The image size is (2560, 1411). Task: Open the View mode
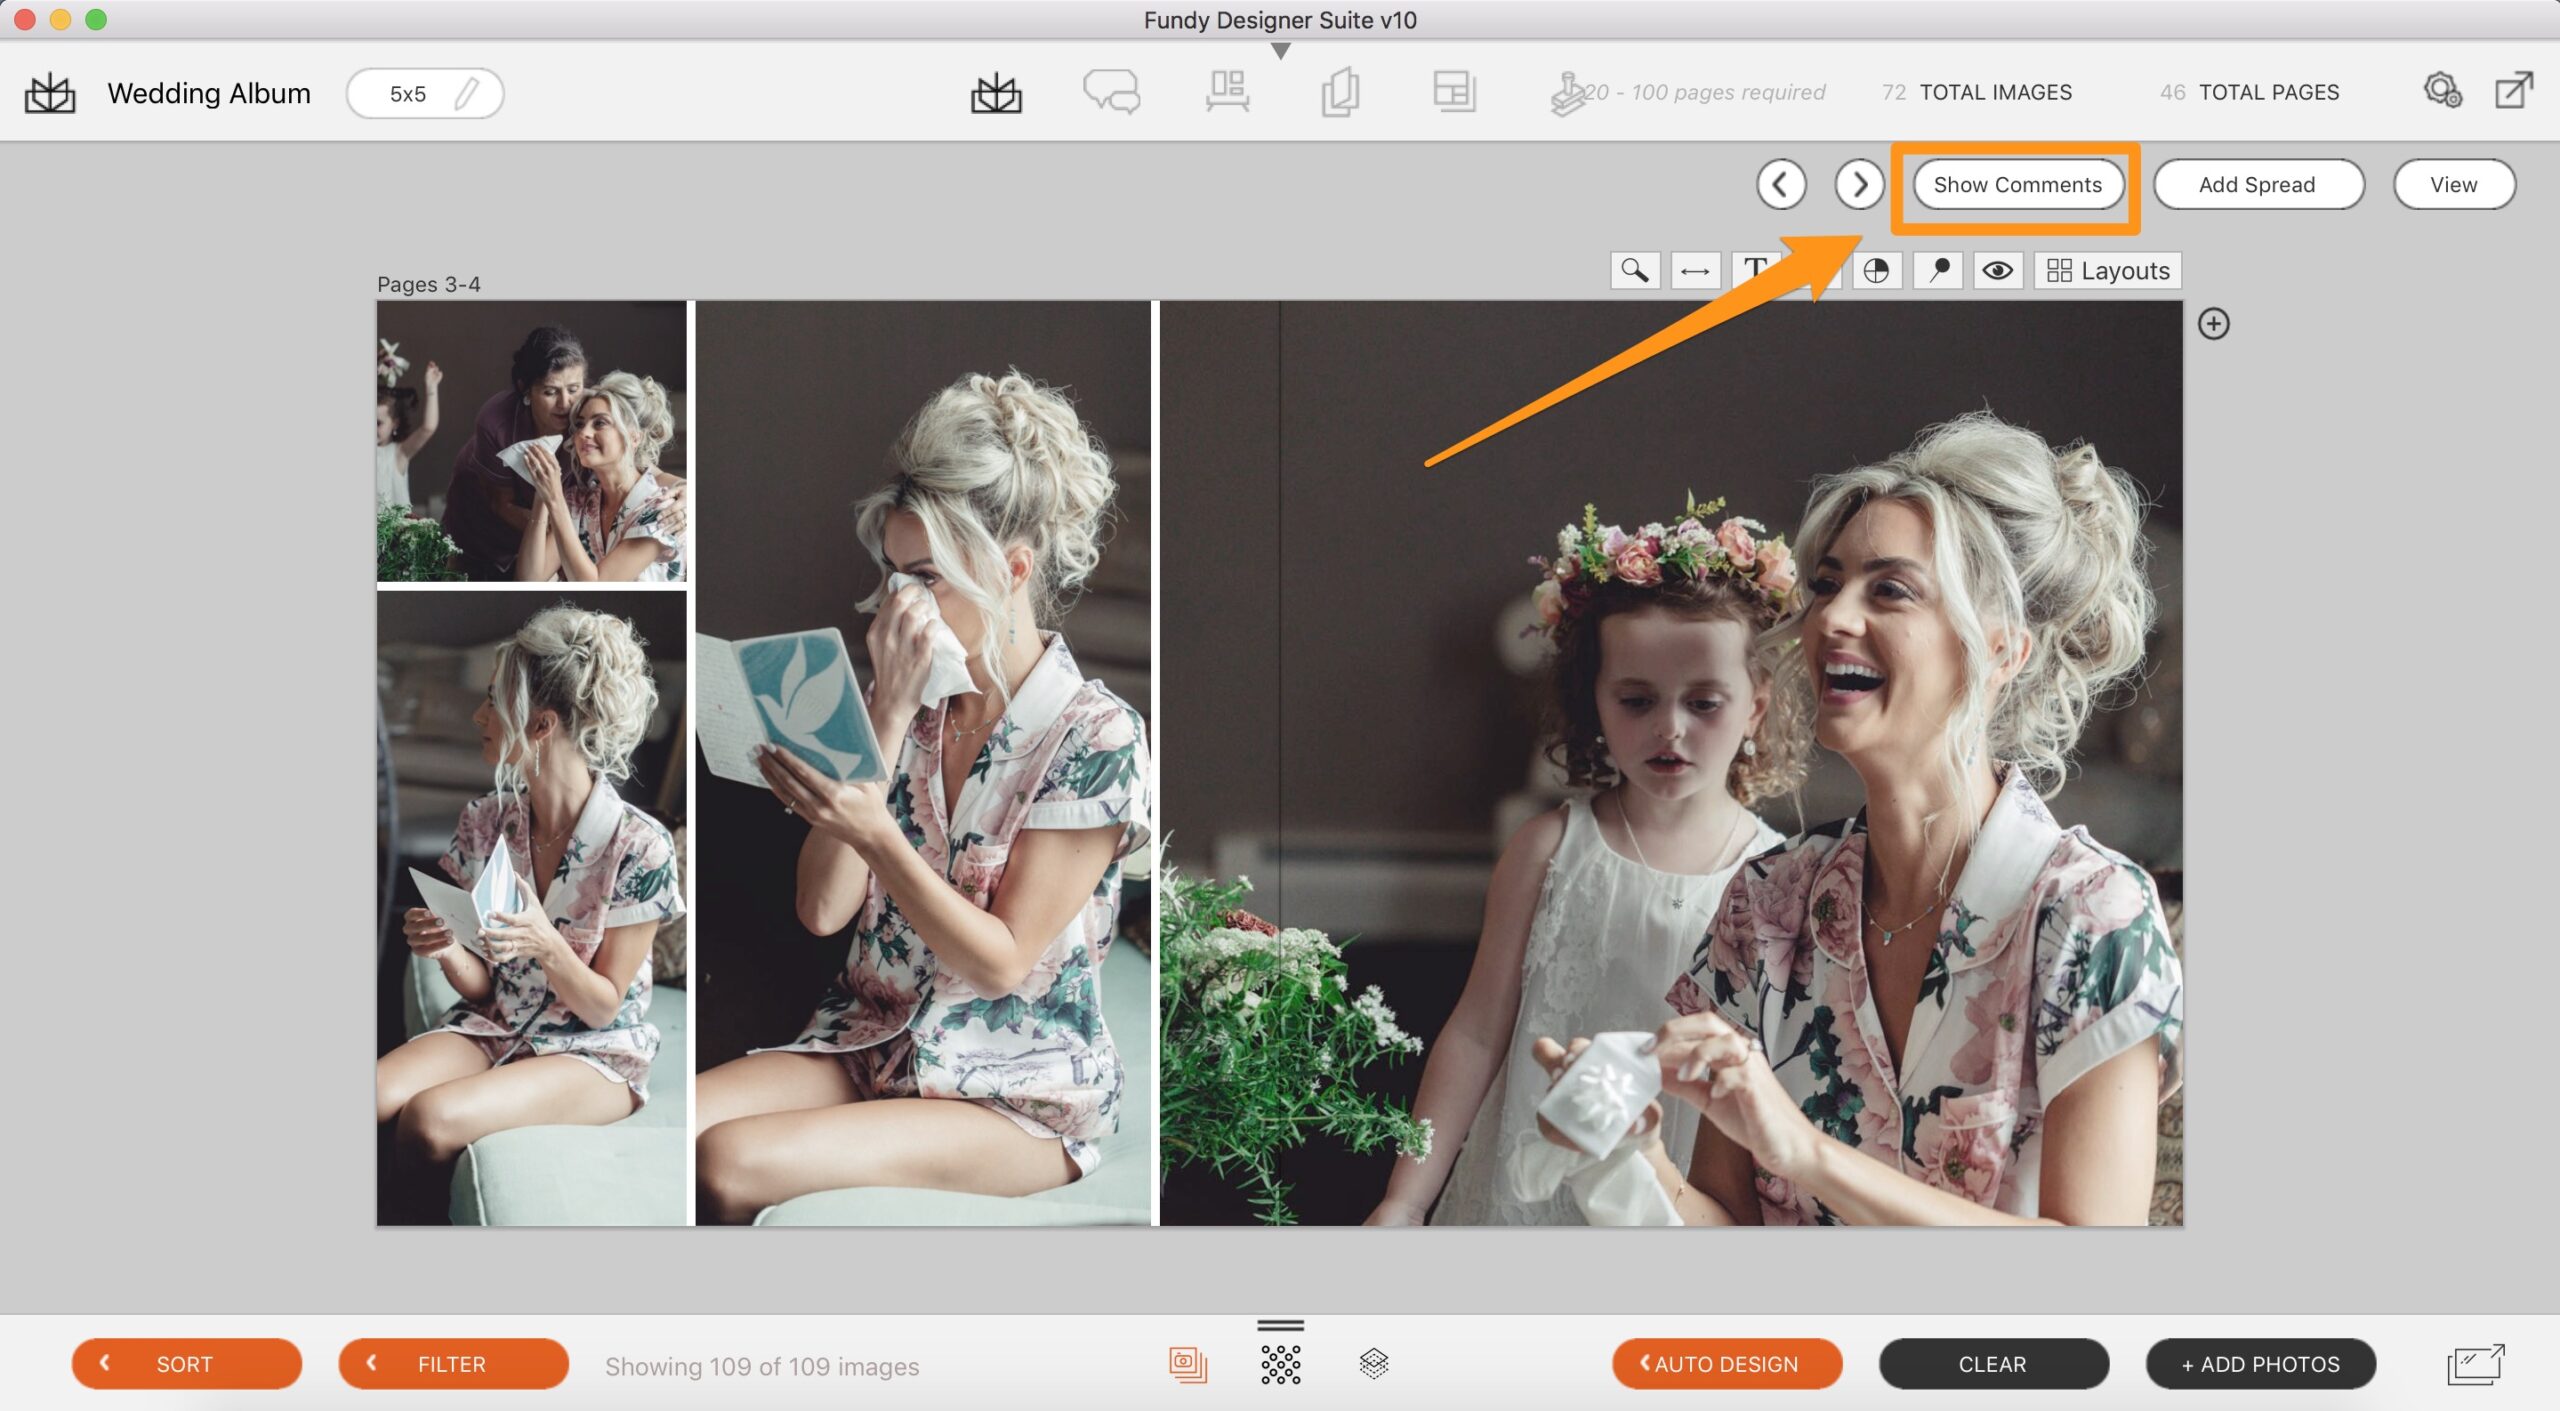pos(2454,182)
